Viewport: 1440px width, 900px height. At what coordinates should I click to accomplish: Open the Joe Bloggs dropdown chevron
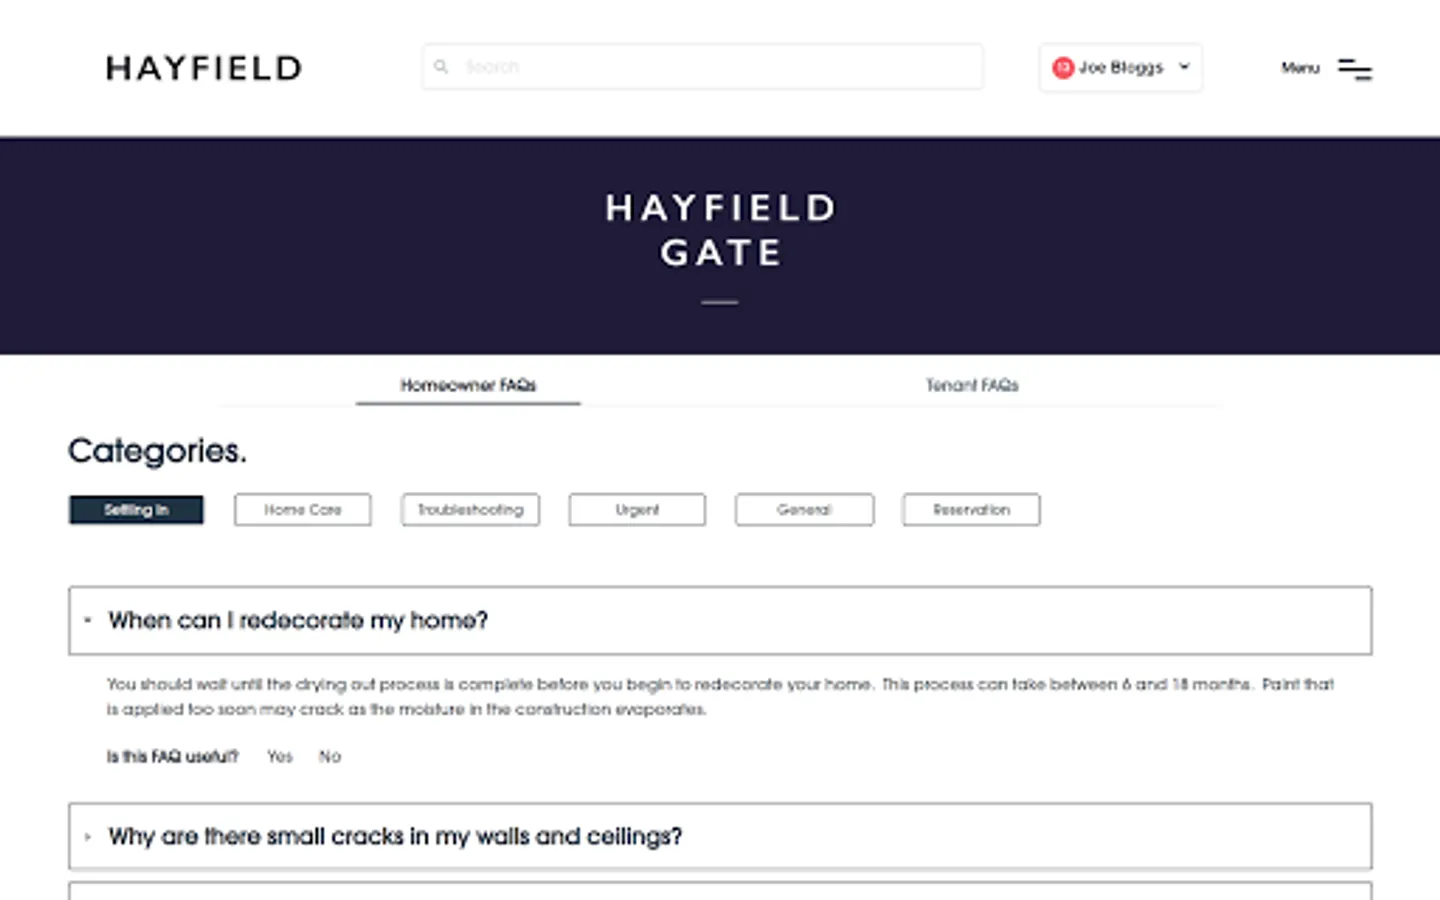tap(1185, 67)
